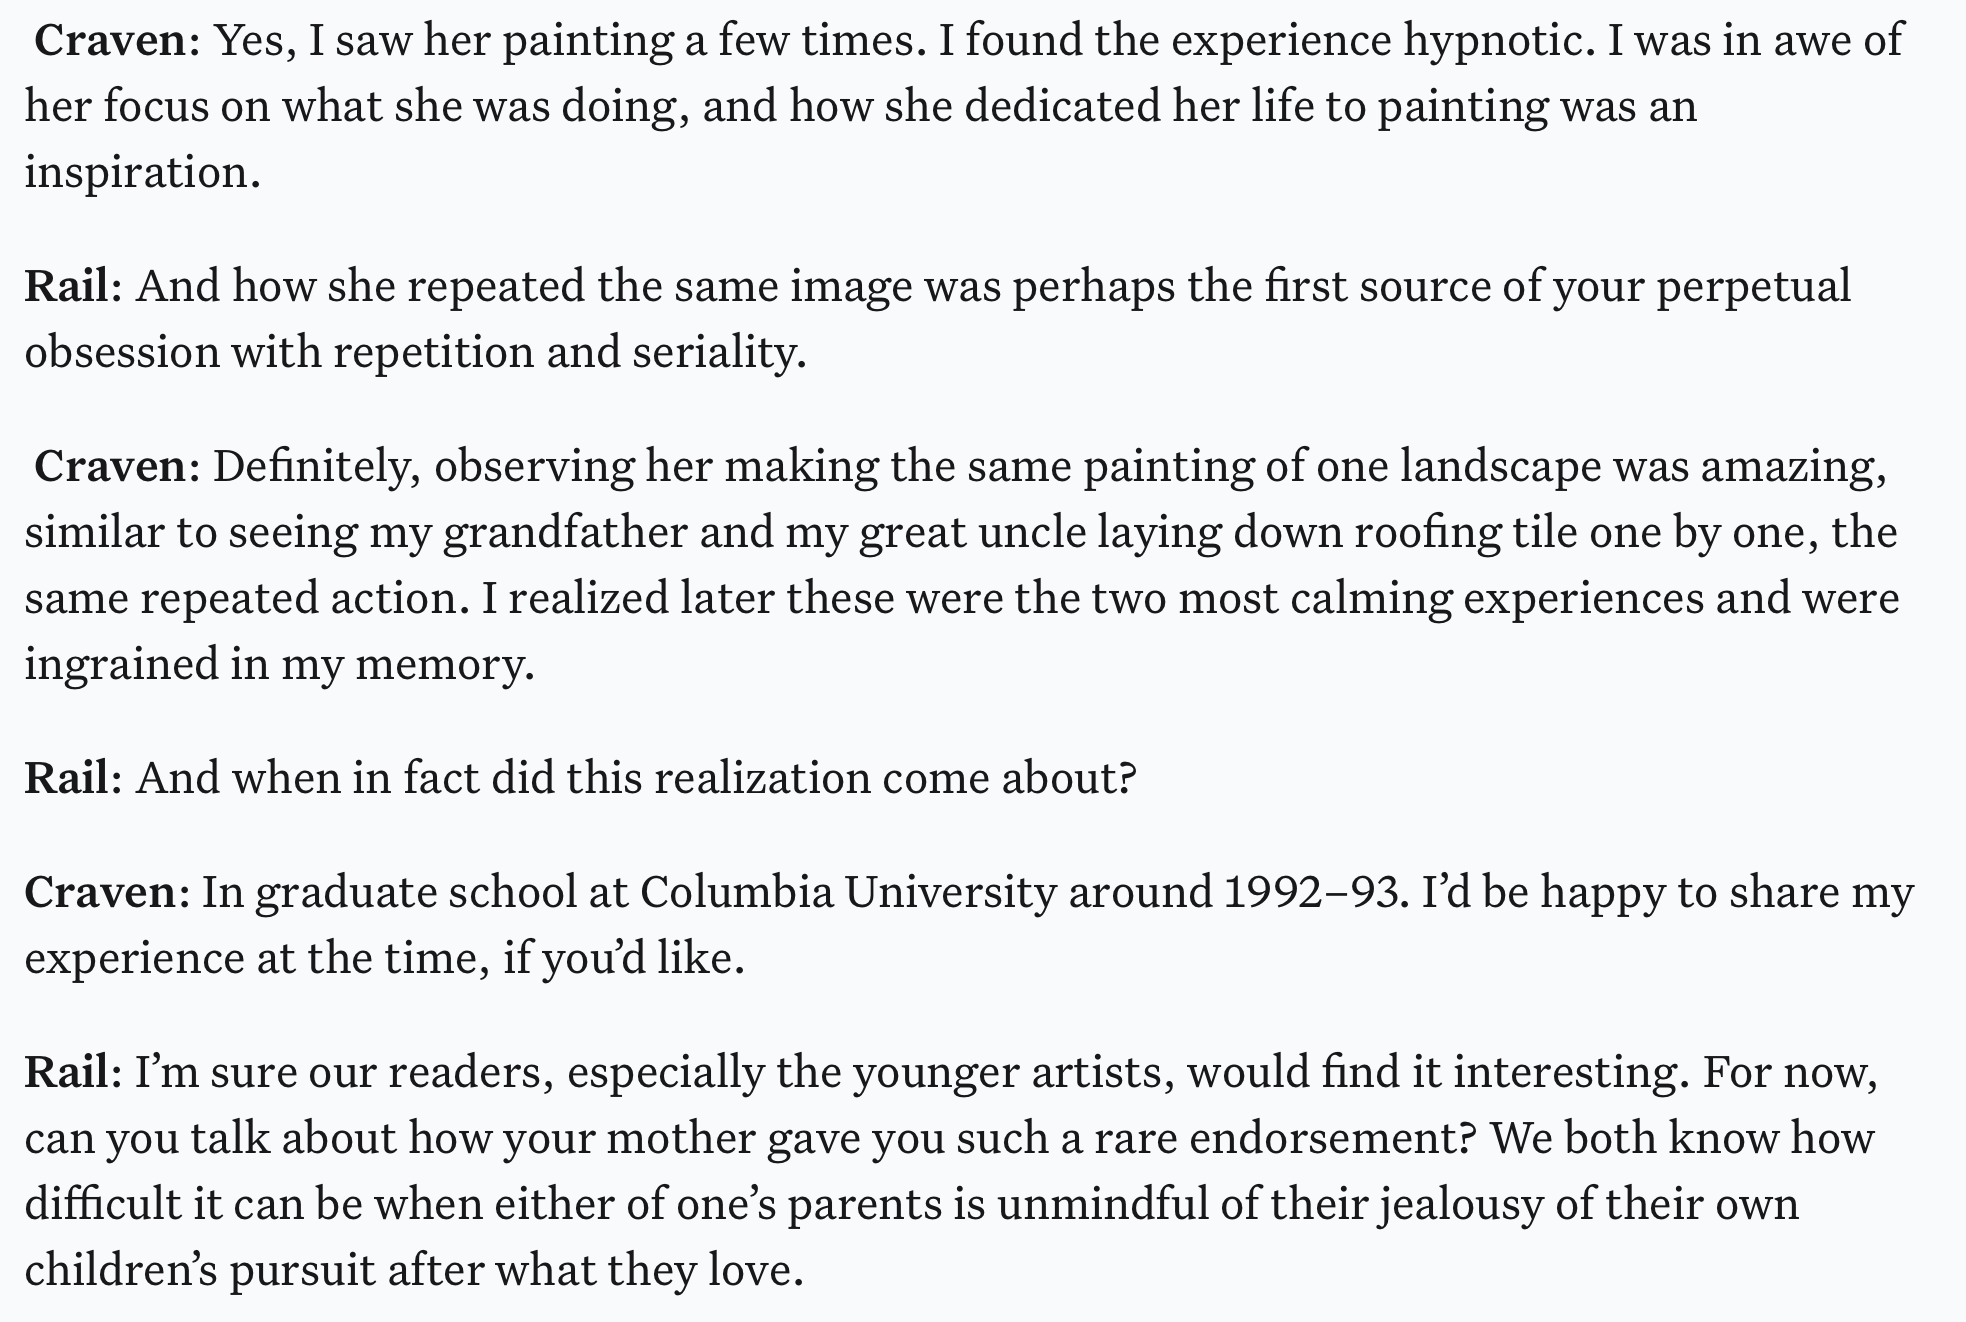This screenshot has height=1322, width=1966.
Task: Click "Craven:" label before "Definitely, observing"
Action: [117, 467]
